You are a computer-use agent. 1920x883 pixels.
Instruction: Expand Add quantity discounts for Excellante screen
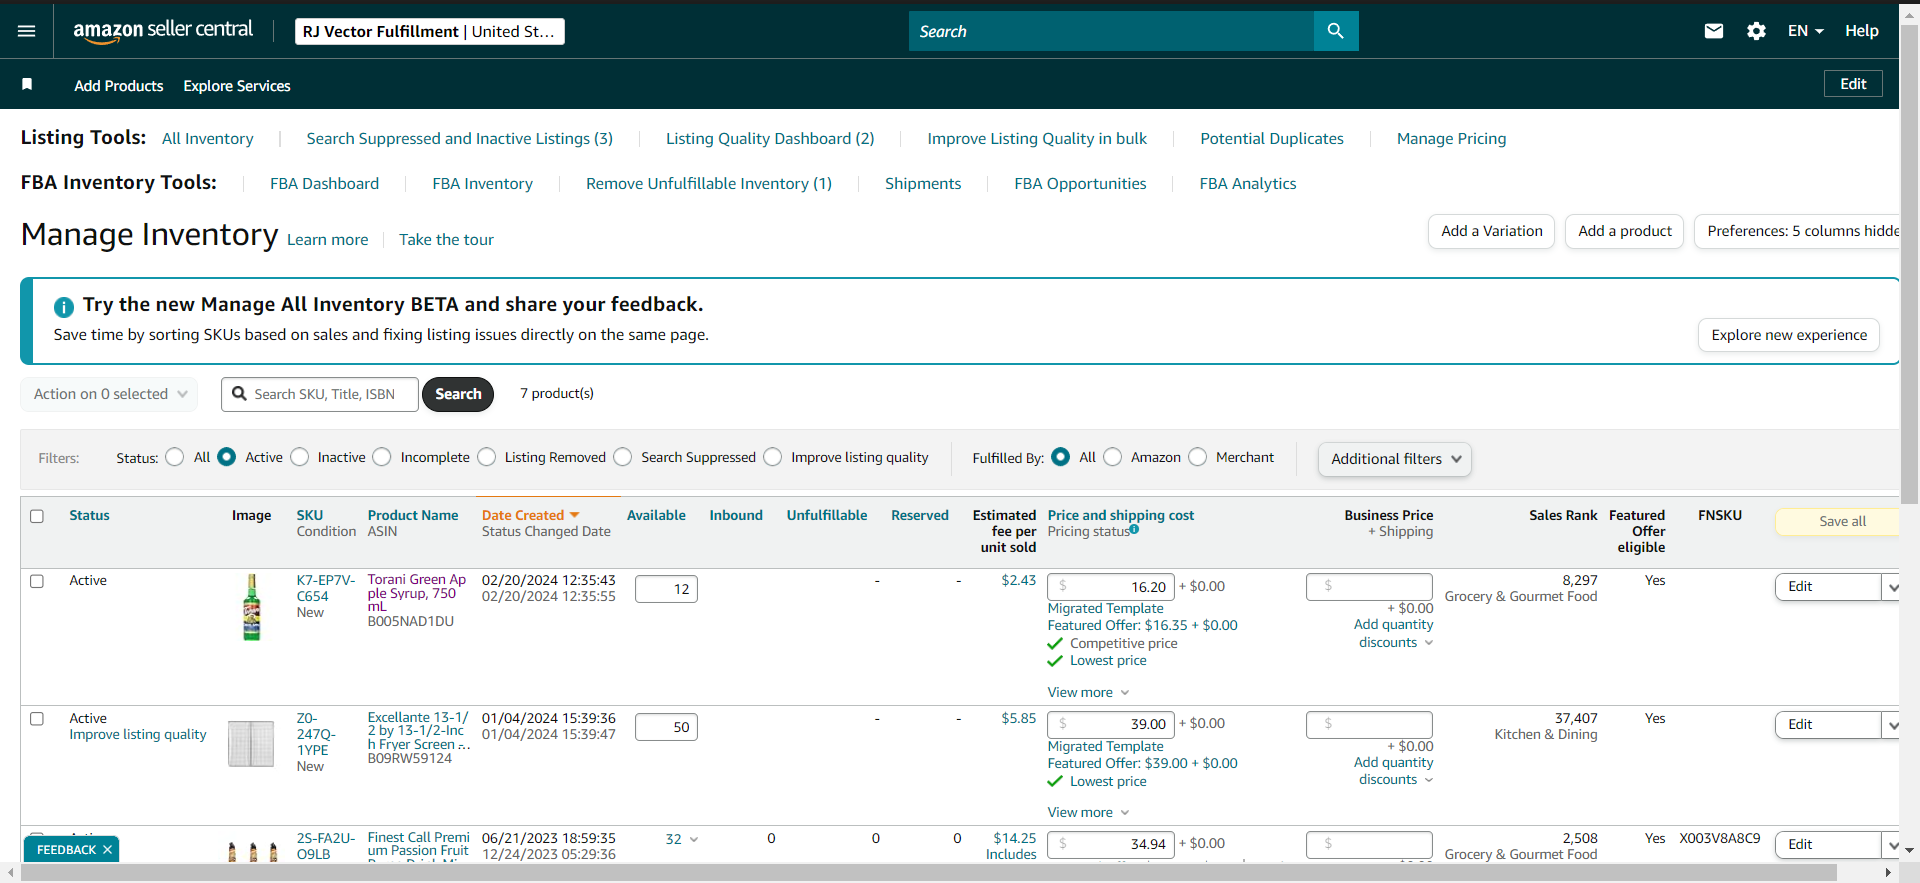[x=1394, y=771]
